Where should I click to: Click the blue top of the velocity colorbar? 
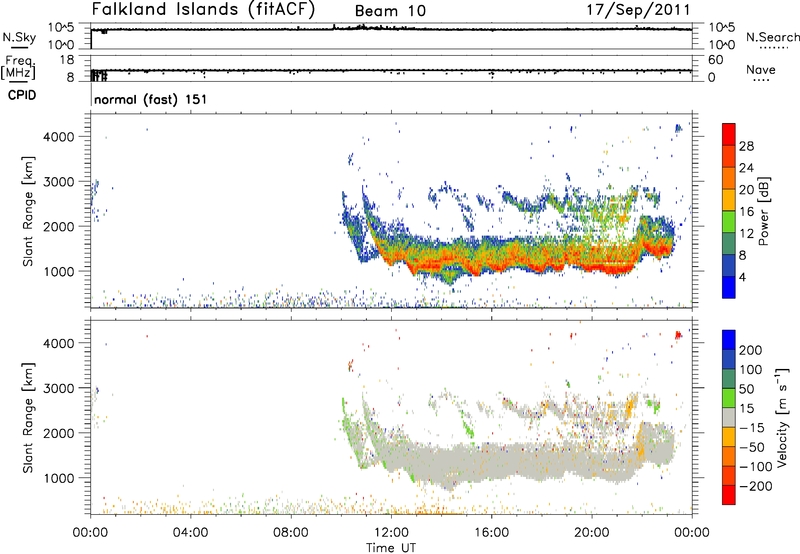pos(729,340)
